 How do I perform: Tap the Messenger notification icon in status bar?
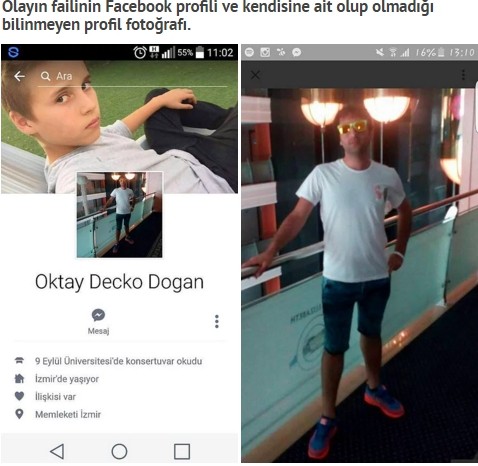[297, 52]
